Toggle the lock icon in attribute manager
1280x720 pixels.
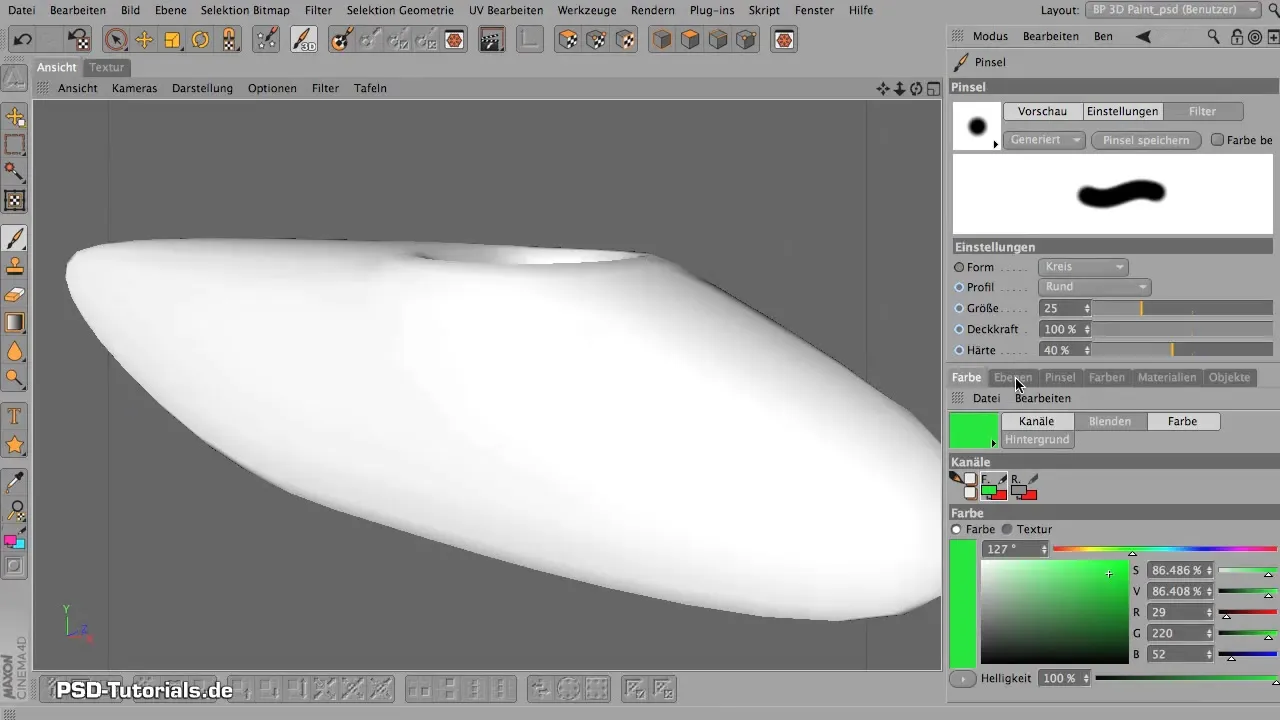(x=1237, y=36)
